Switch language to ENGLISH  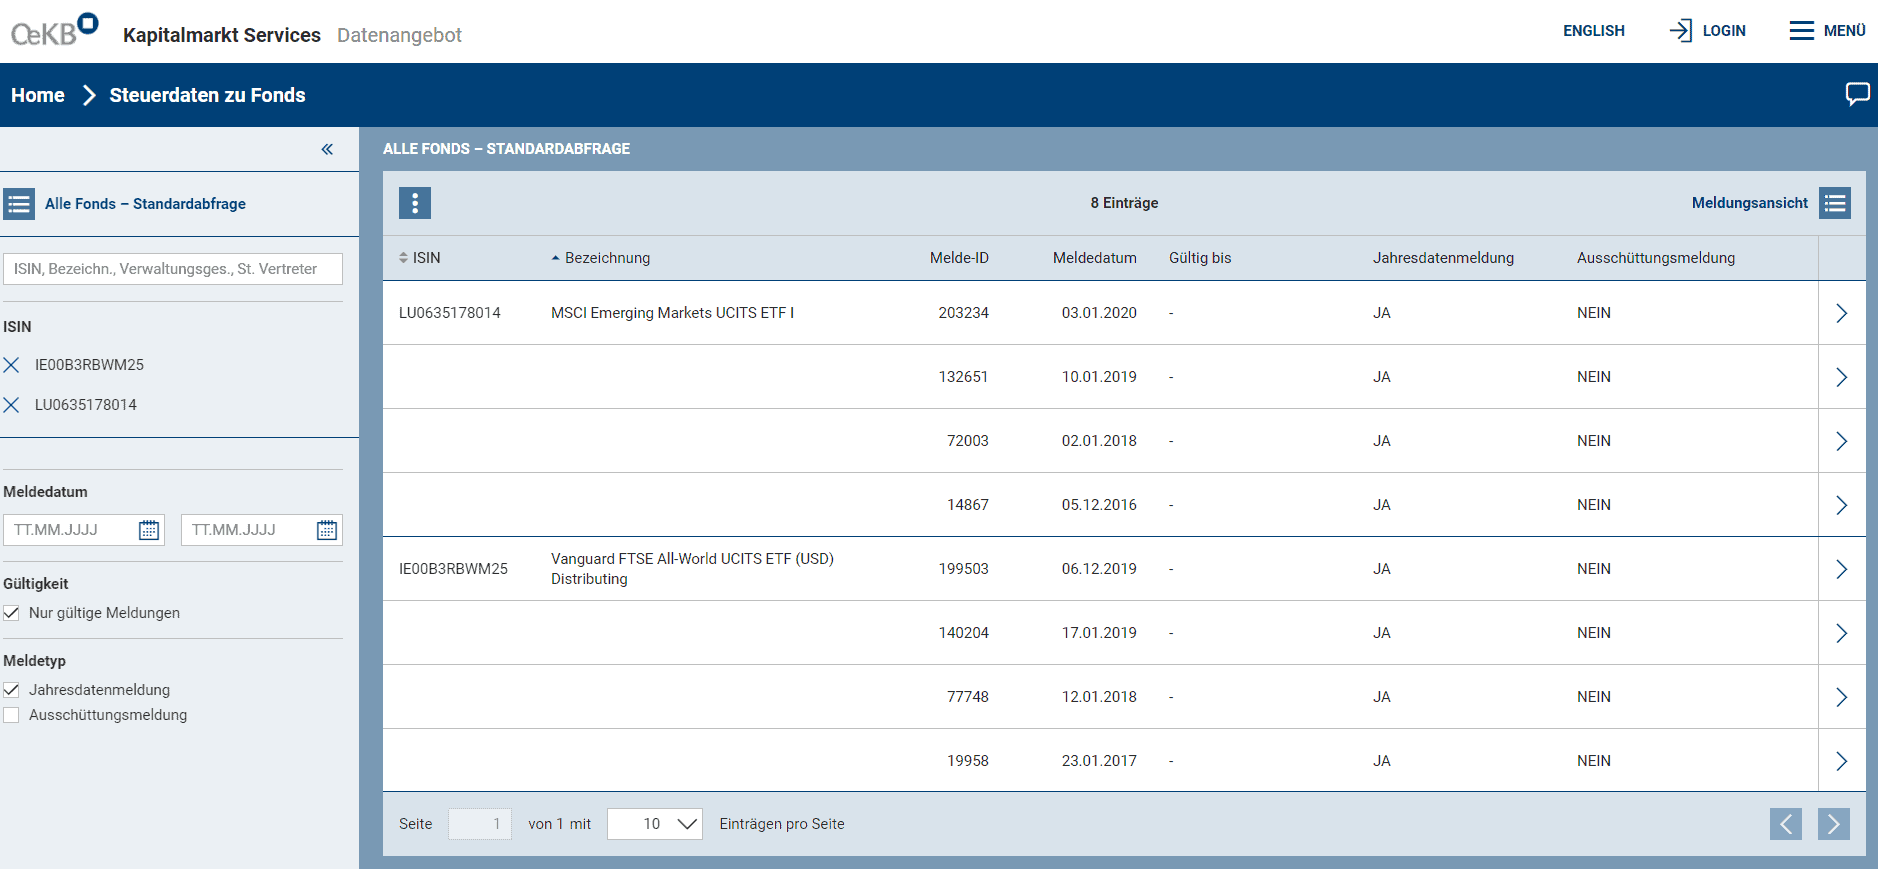pos(1594,31)
